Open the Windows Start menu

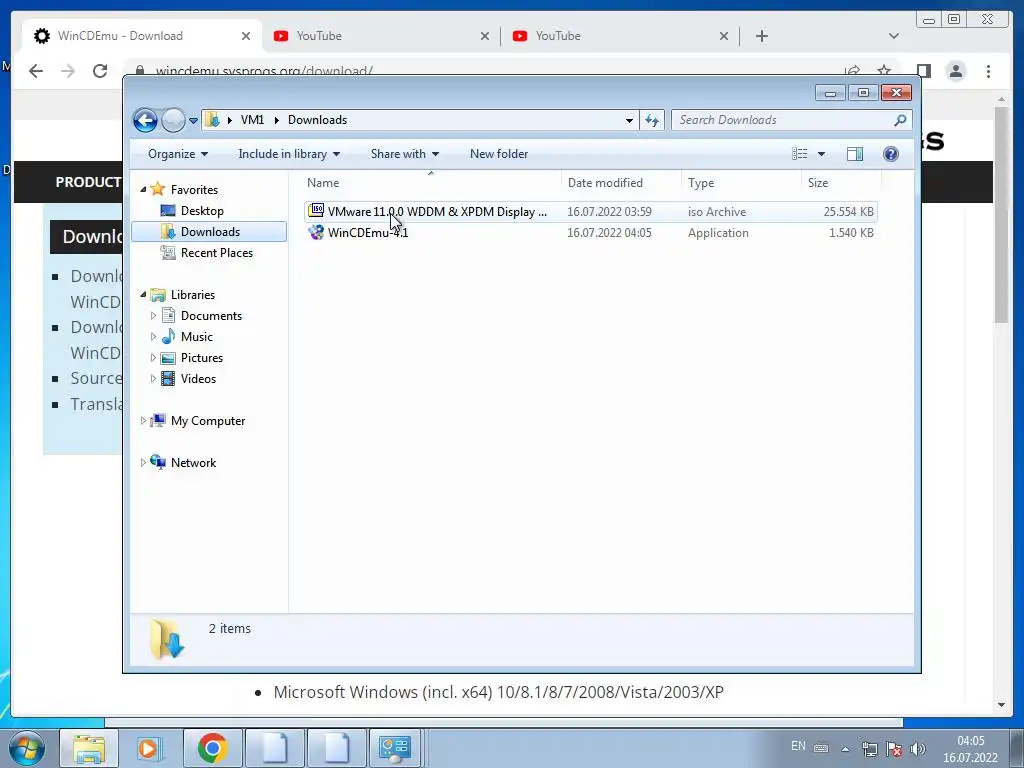[27, 748]
